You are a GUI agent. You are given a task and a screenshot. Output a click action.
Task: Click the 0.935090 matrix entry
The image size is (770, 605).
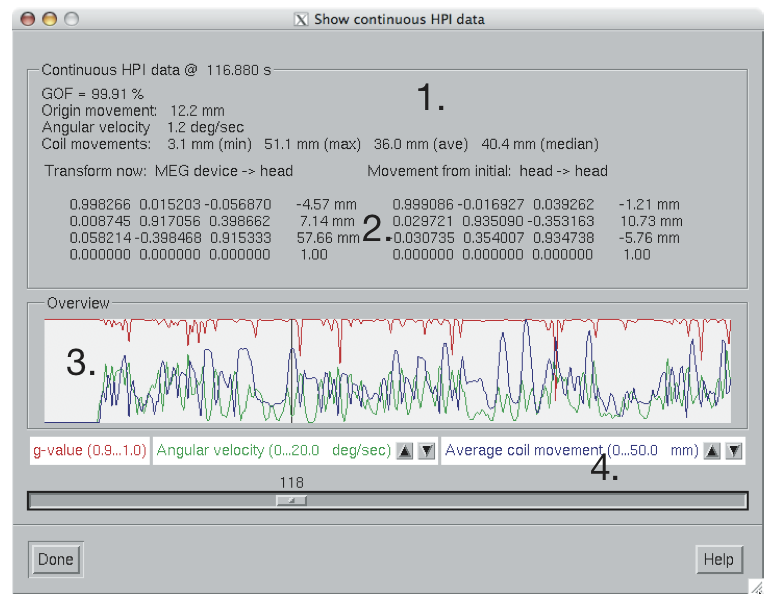point(493,221)
